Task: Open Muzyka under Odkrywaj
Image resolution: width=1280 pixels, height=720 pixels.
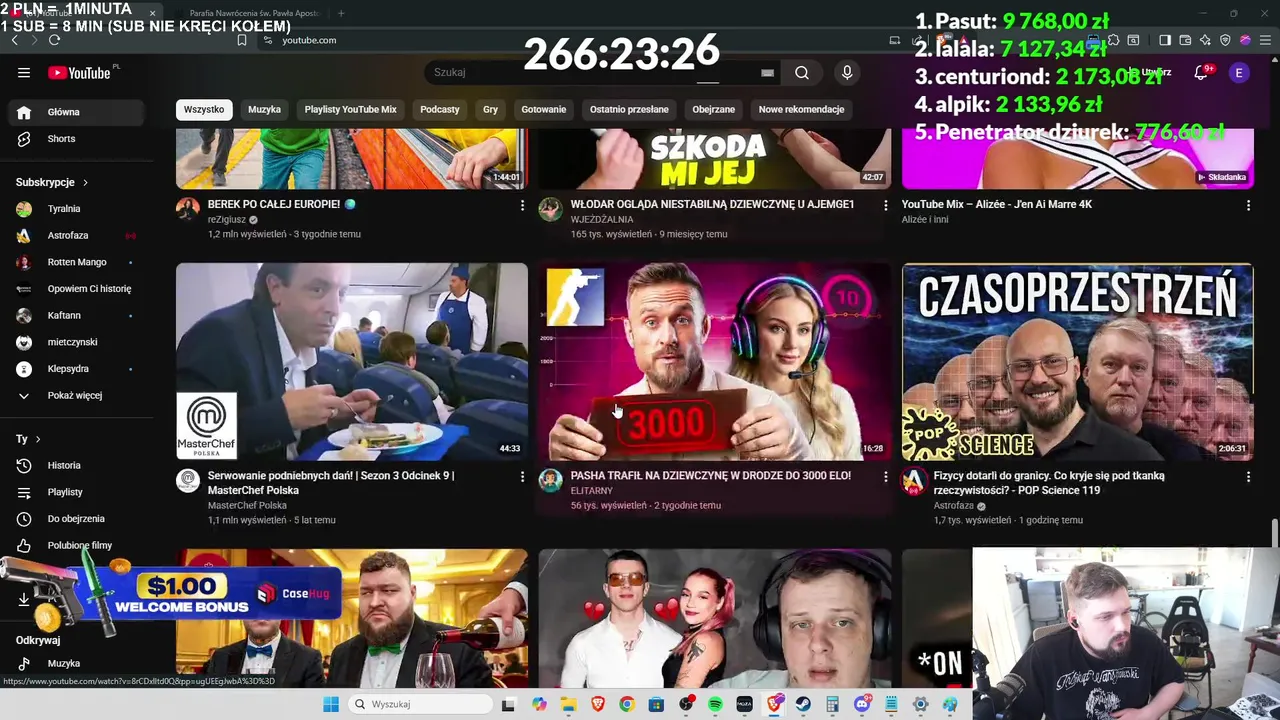Action: (77, 663)
